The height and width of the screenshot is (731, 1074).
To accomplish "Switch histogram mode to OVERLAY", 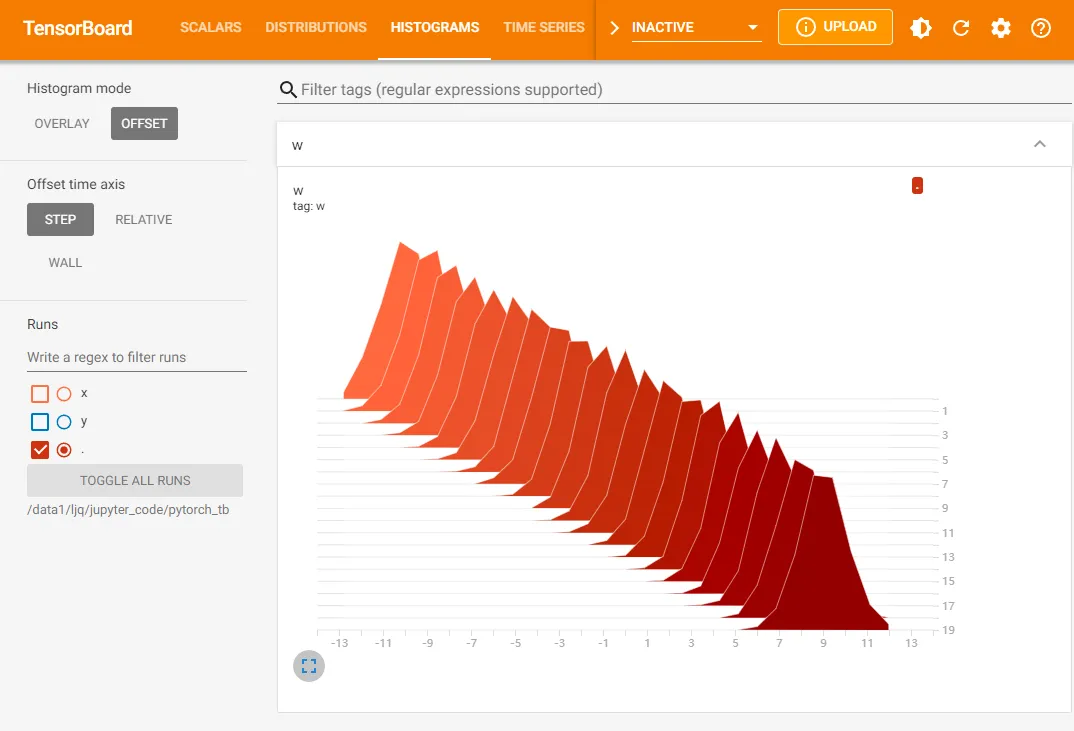I will pyautogui.click(x=62, y=123).
